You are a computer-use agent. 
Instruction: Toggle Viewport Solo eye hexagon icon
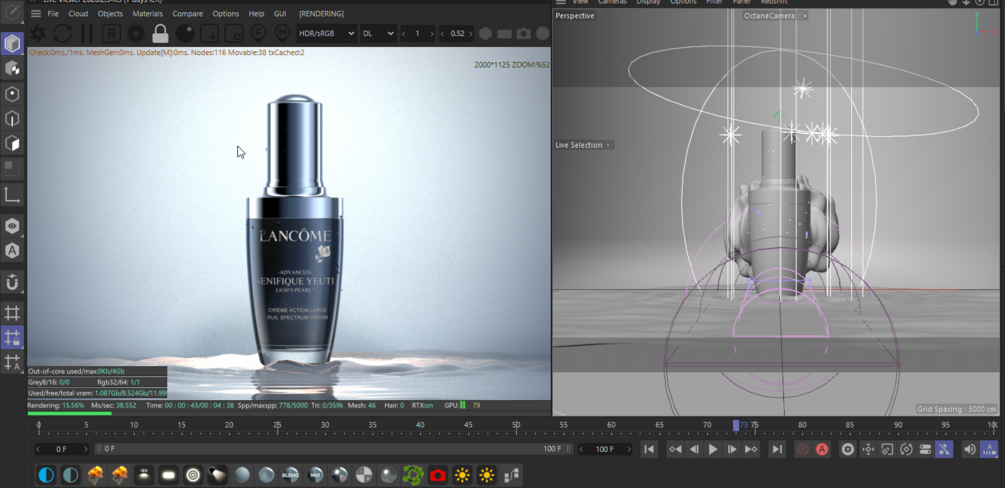click(12, 226)
